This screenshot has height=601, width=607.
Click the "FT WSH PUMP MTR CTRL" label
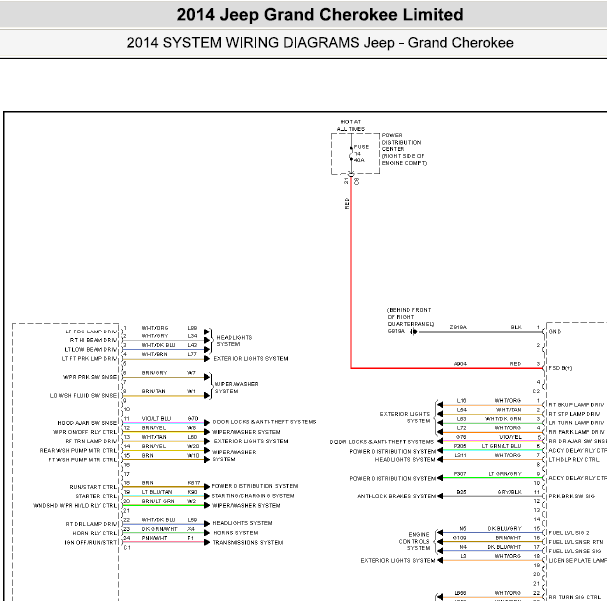(x=82, y=460)
